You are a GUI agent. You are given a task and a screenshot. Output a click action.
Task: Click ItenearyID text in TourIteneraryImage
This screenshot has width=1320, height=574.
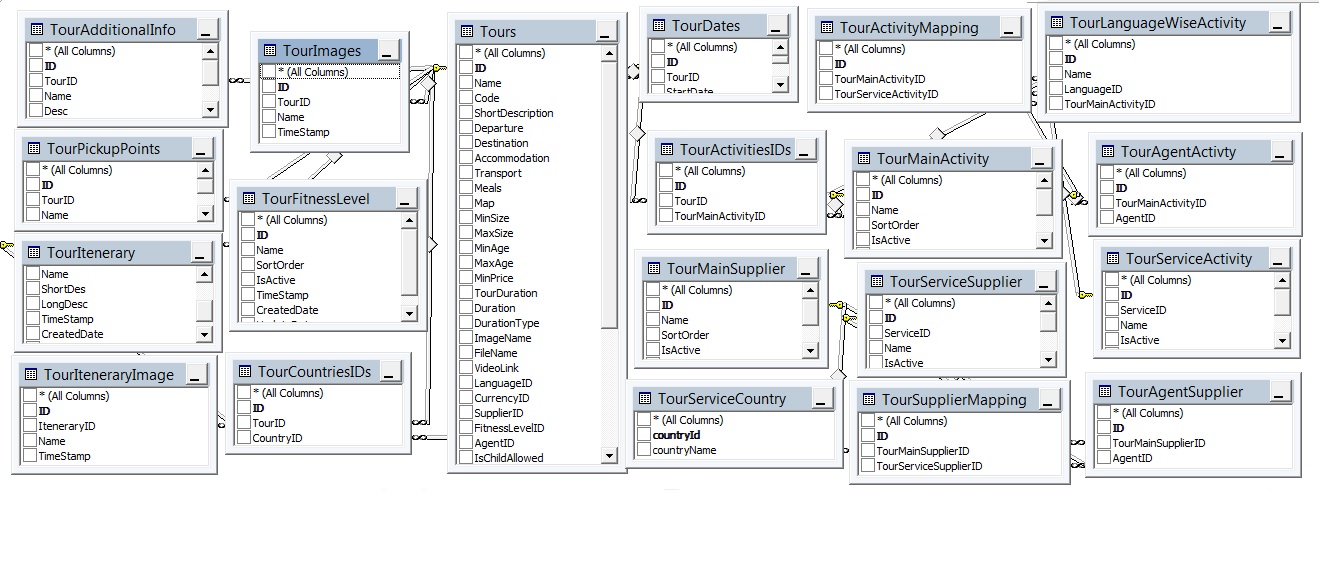[67, 426]
